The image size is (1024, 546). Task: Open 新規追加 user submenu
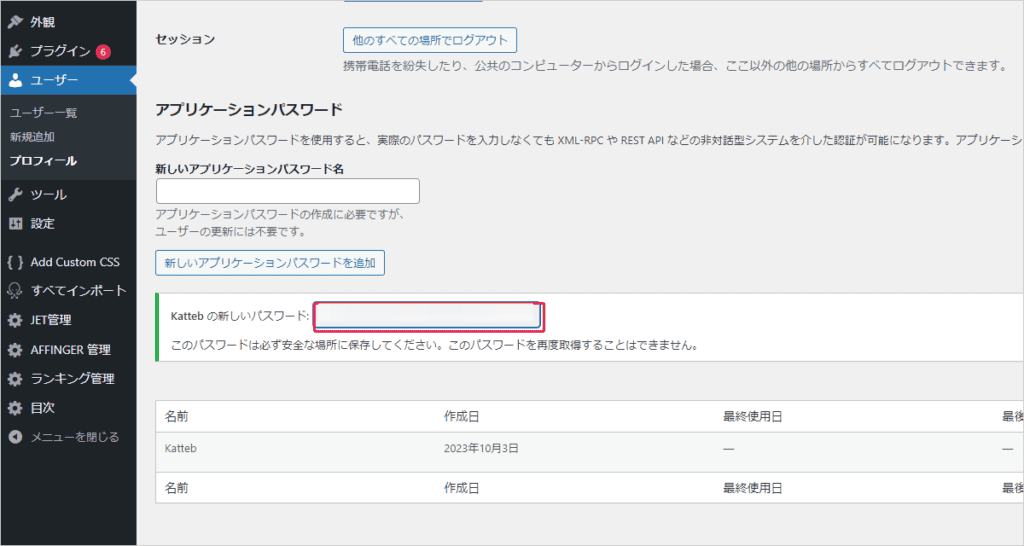click(x=32, y=136)
